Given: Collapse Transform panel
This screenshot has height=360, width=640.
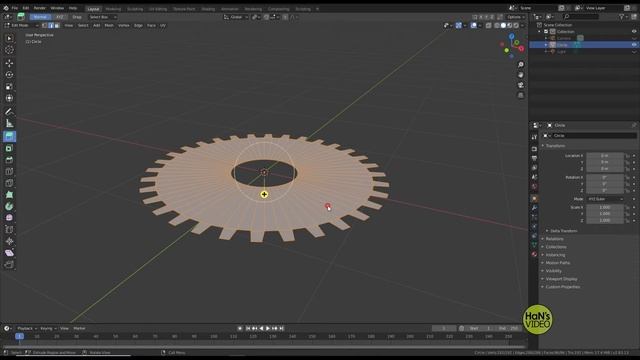Looking at the screenshot, I should (x=555, y=146).
